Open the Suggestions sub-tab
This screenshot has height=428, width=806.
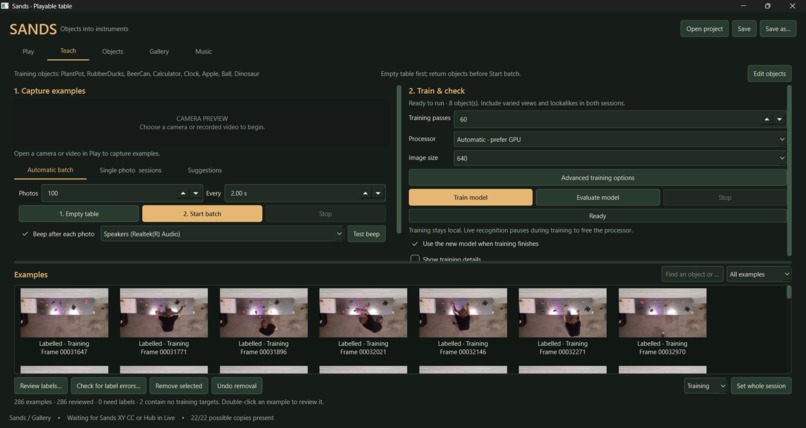tap(205, 171)
